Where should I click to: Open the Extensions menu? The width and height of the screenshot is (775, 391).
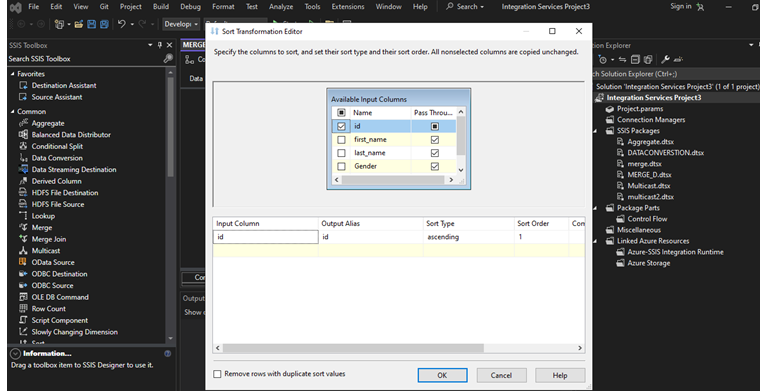tap(348, 6)
